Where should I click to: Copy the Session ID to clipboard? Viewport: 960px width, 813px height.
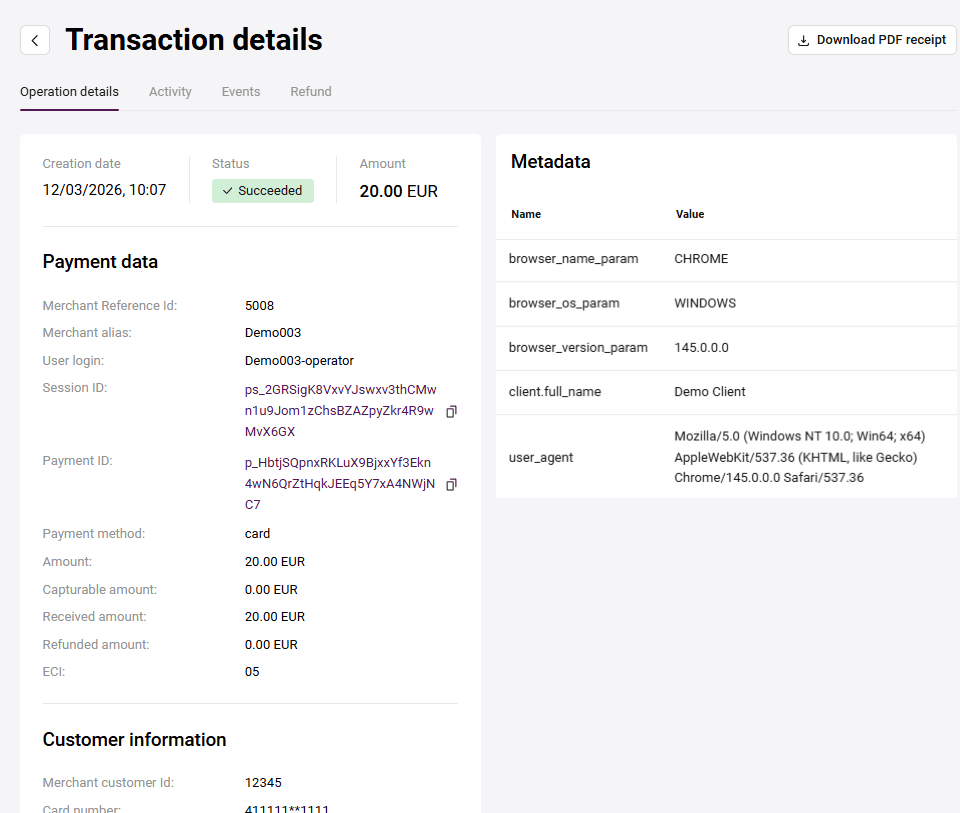pos(451,411)
